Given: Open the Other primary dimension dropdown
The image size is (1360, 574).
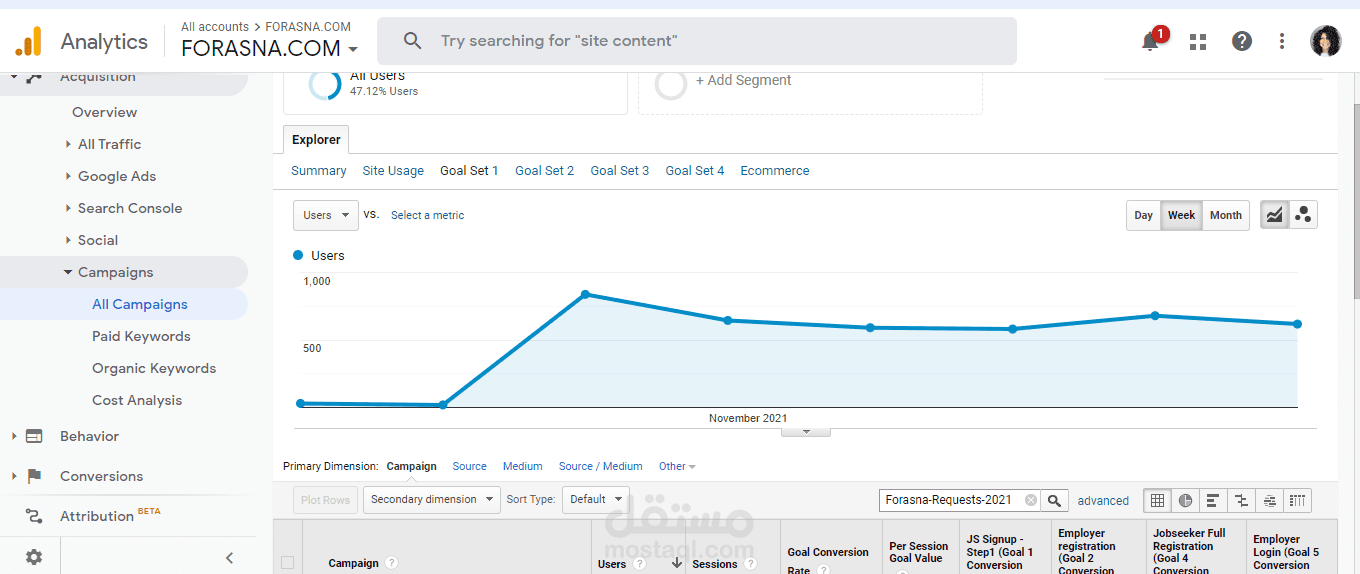Looking at the screenshot, I should [x=677, y=466].
